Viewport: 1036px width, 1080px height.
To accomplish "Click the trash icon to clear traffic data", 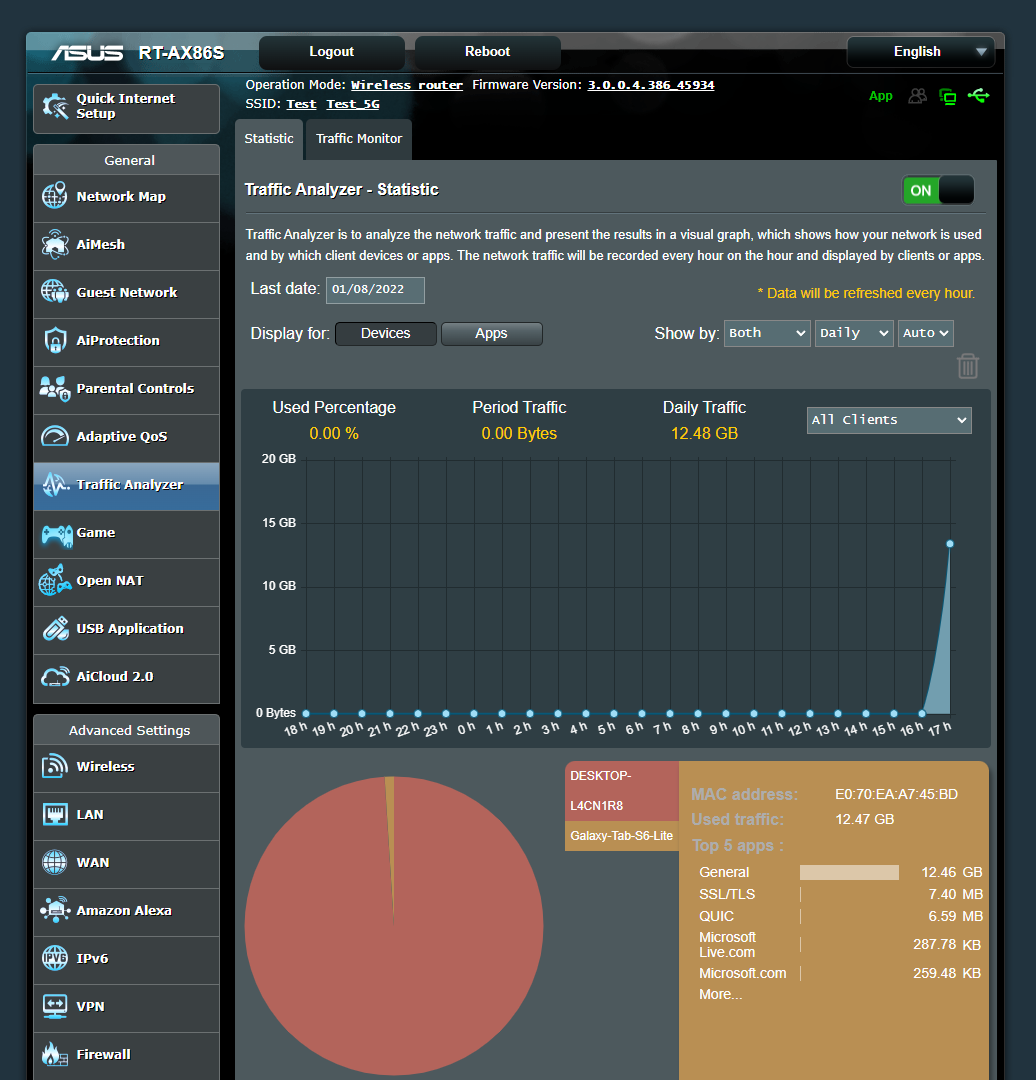I will tap(967, 366).
